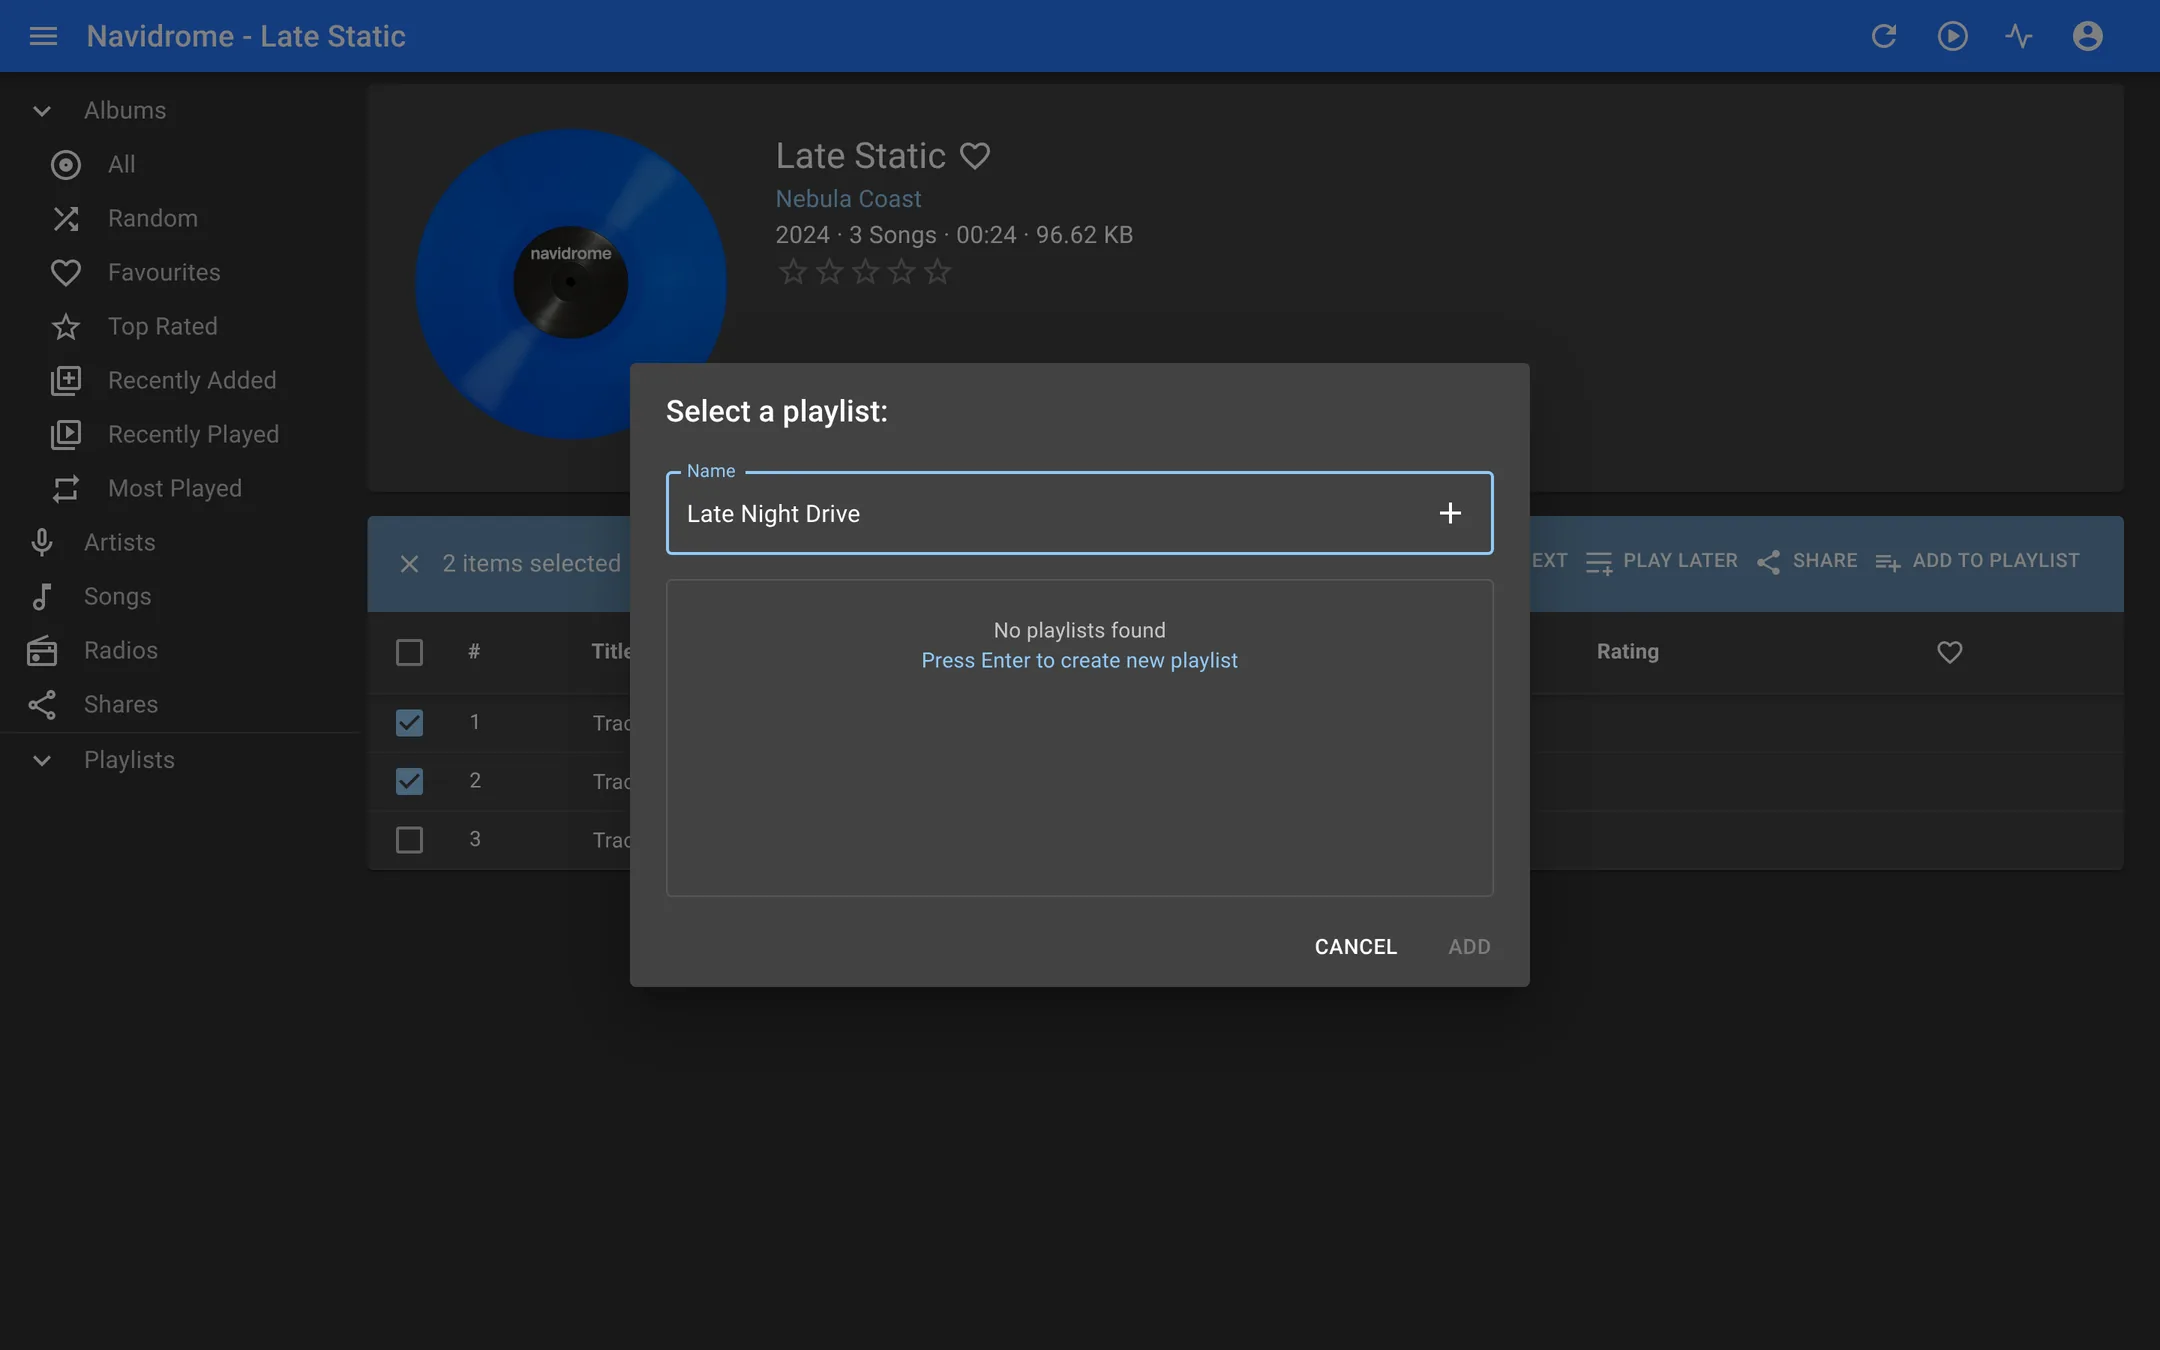Click the Nebula Coast artist link
The image size is (2160, 1350).
[x=848, y=199]
